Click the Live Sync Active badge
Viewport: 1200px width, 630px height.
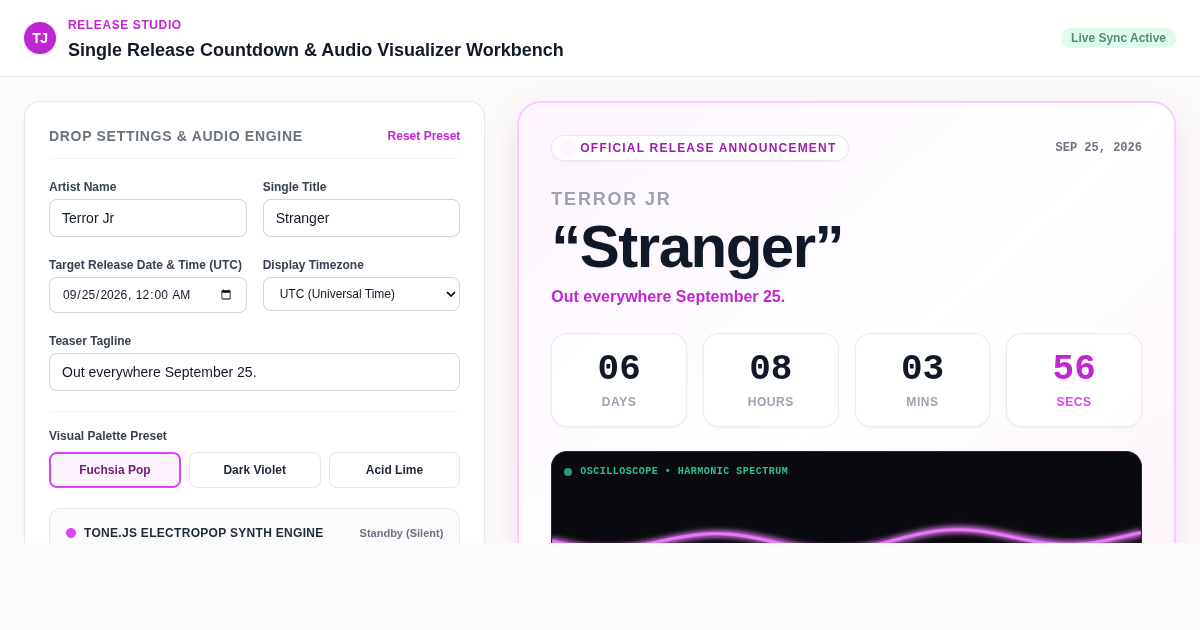[1118, 38]
